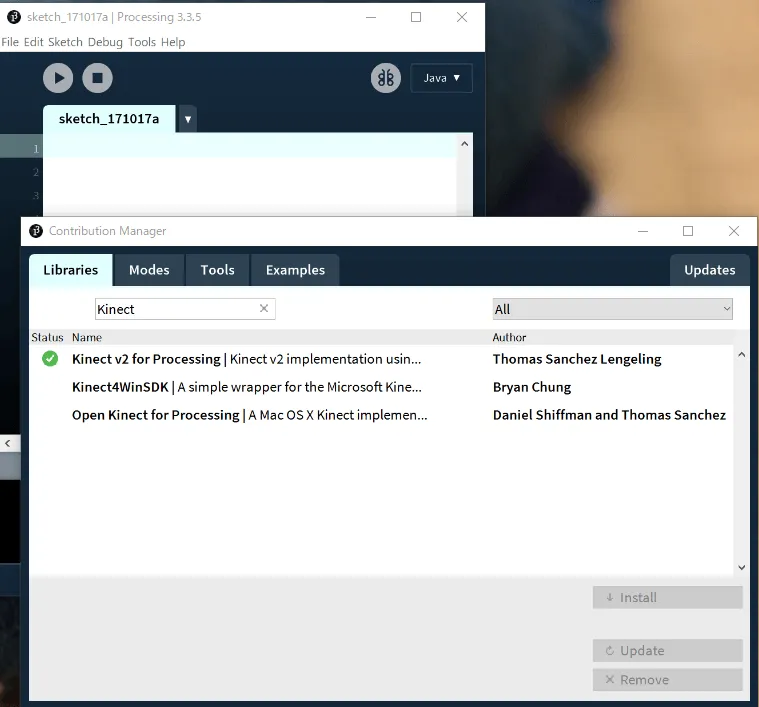
Task: Open the Debug menu
Action: click(x=105, y=42)
